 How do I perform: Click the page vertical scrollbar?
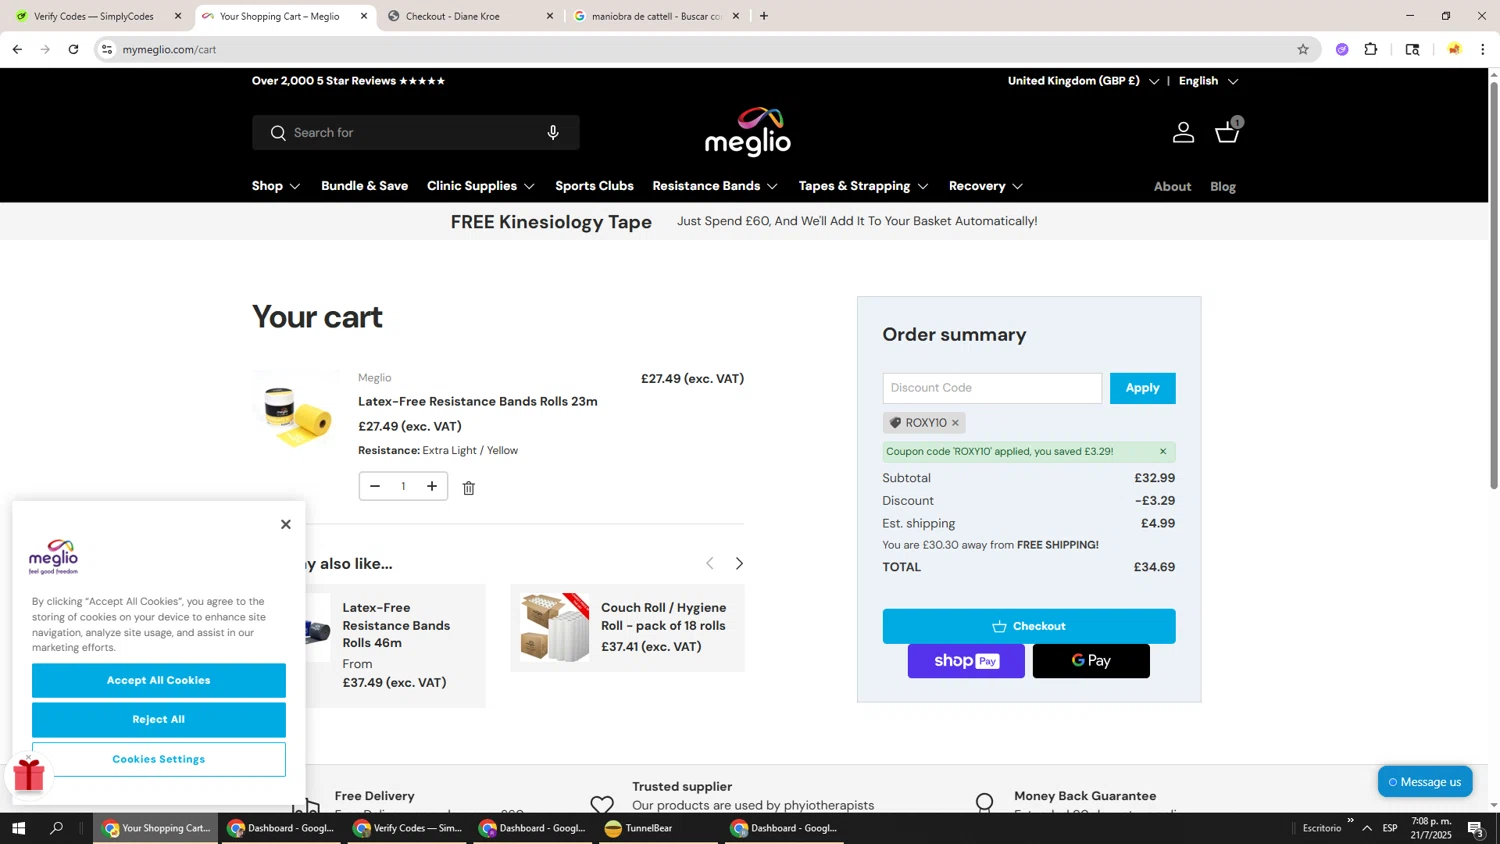tap(1494, 285)
